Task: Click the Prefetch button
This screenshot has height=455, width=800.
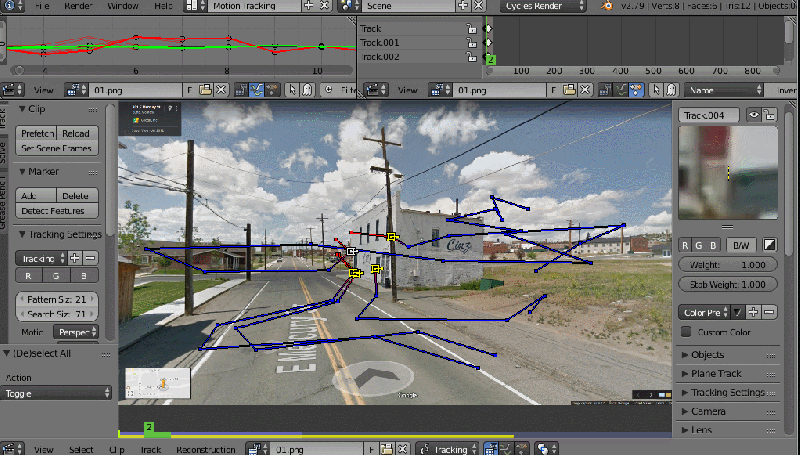Action: coord(36,133)
